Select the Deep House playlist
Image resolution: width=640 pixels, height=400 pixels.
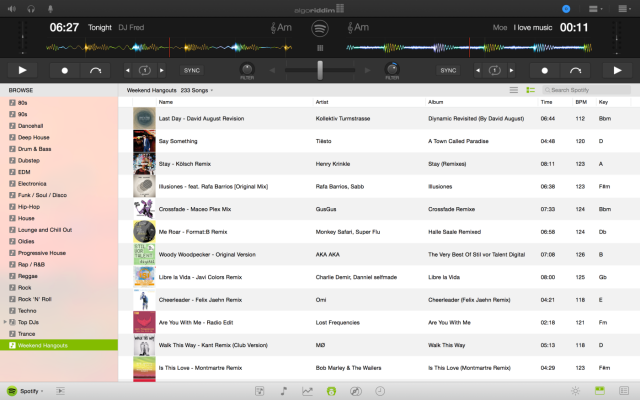(35, 137)
